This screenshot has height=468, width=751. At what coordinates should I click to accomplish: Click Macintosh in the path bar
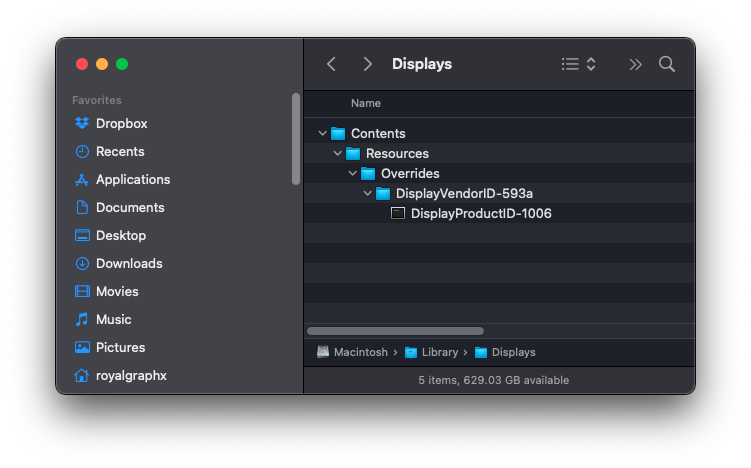click(x=360, y=352)
